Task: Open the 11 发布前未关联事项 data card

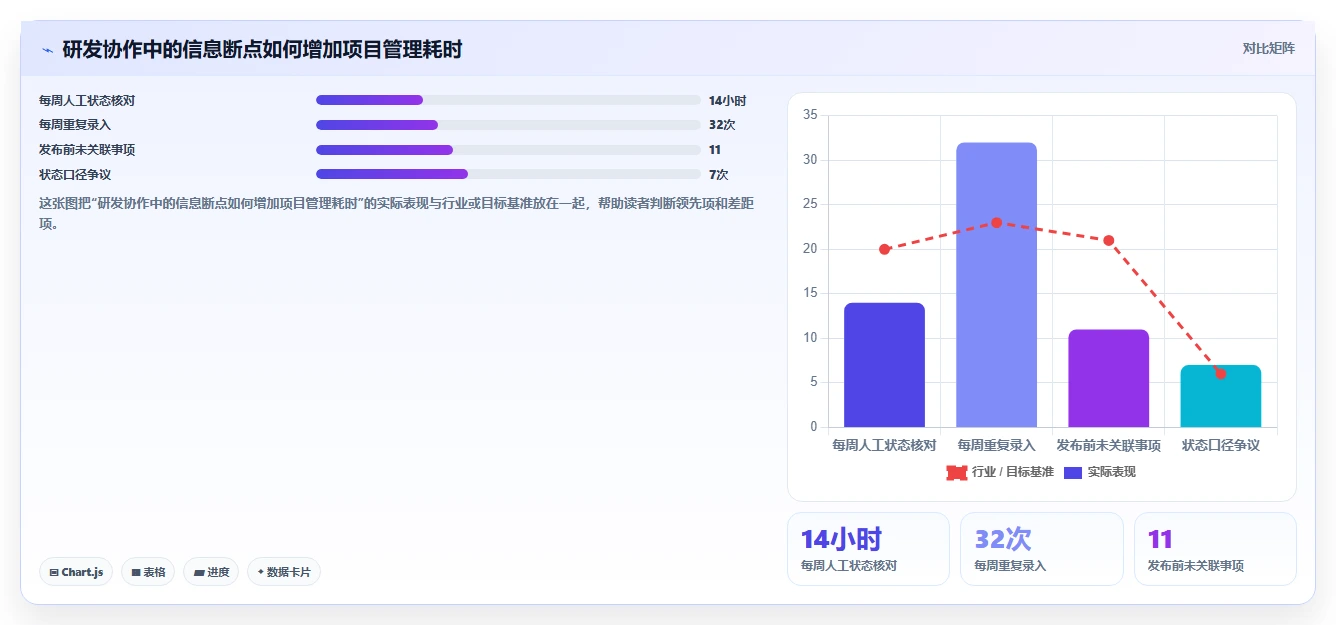Action: click(x=1215, y=549)
